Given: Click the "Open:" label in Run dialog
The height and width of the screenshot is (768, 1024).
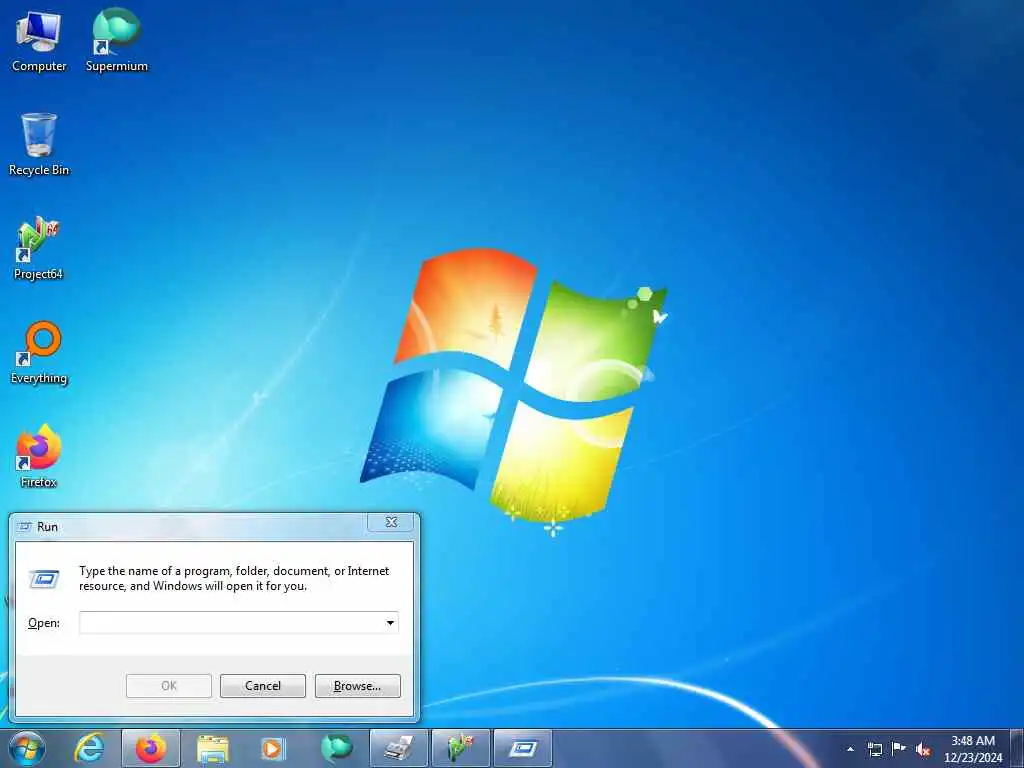Looking at the screenshot, I should (x=44, y=623).
